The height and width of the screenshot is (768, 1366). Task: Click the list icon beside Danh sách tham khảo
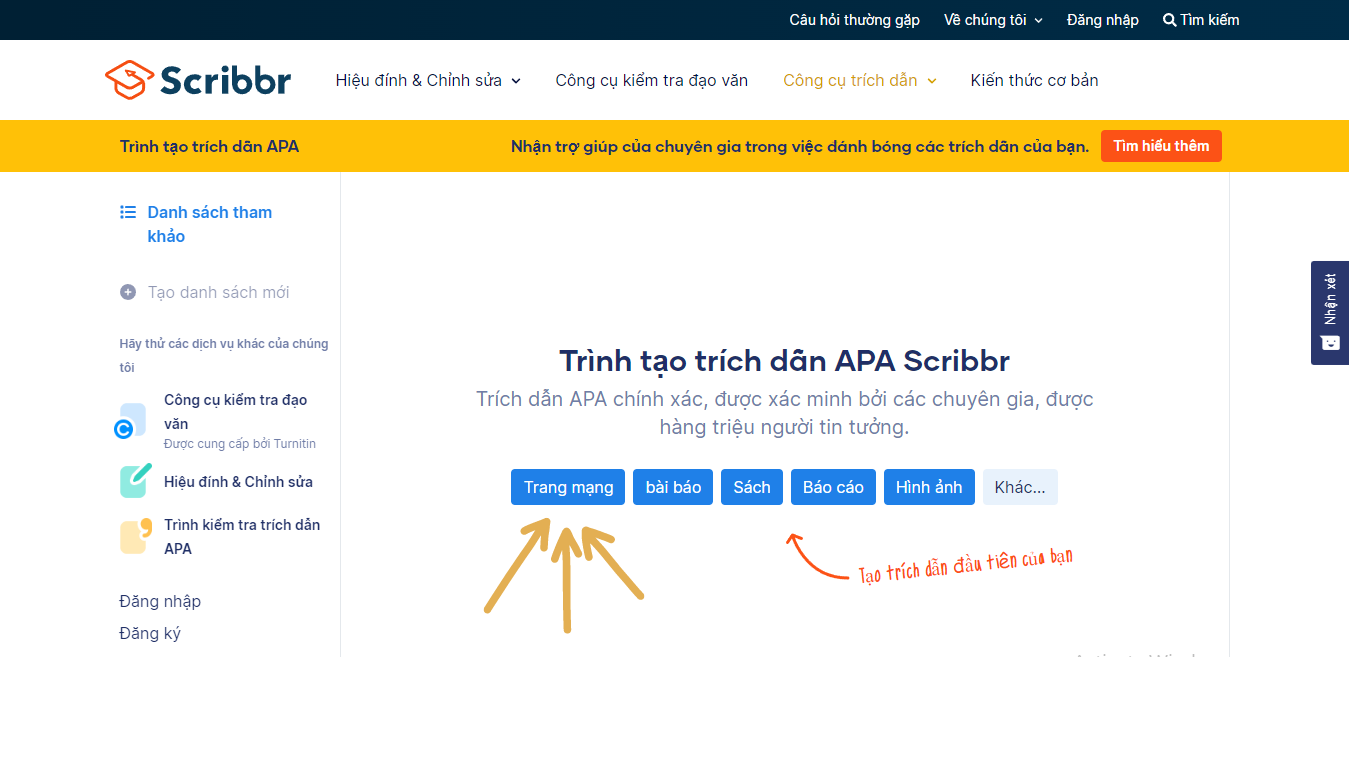128,212
